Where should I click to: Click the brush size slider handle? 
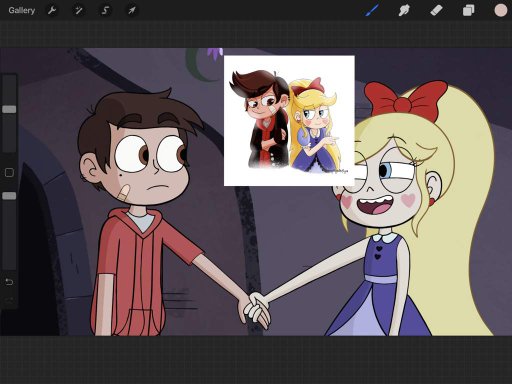coord(9,109)
